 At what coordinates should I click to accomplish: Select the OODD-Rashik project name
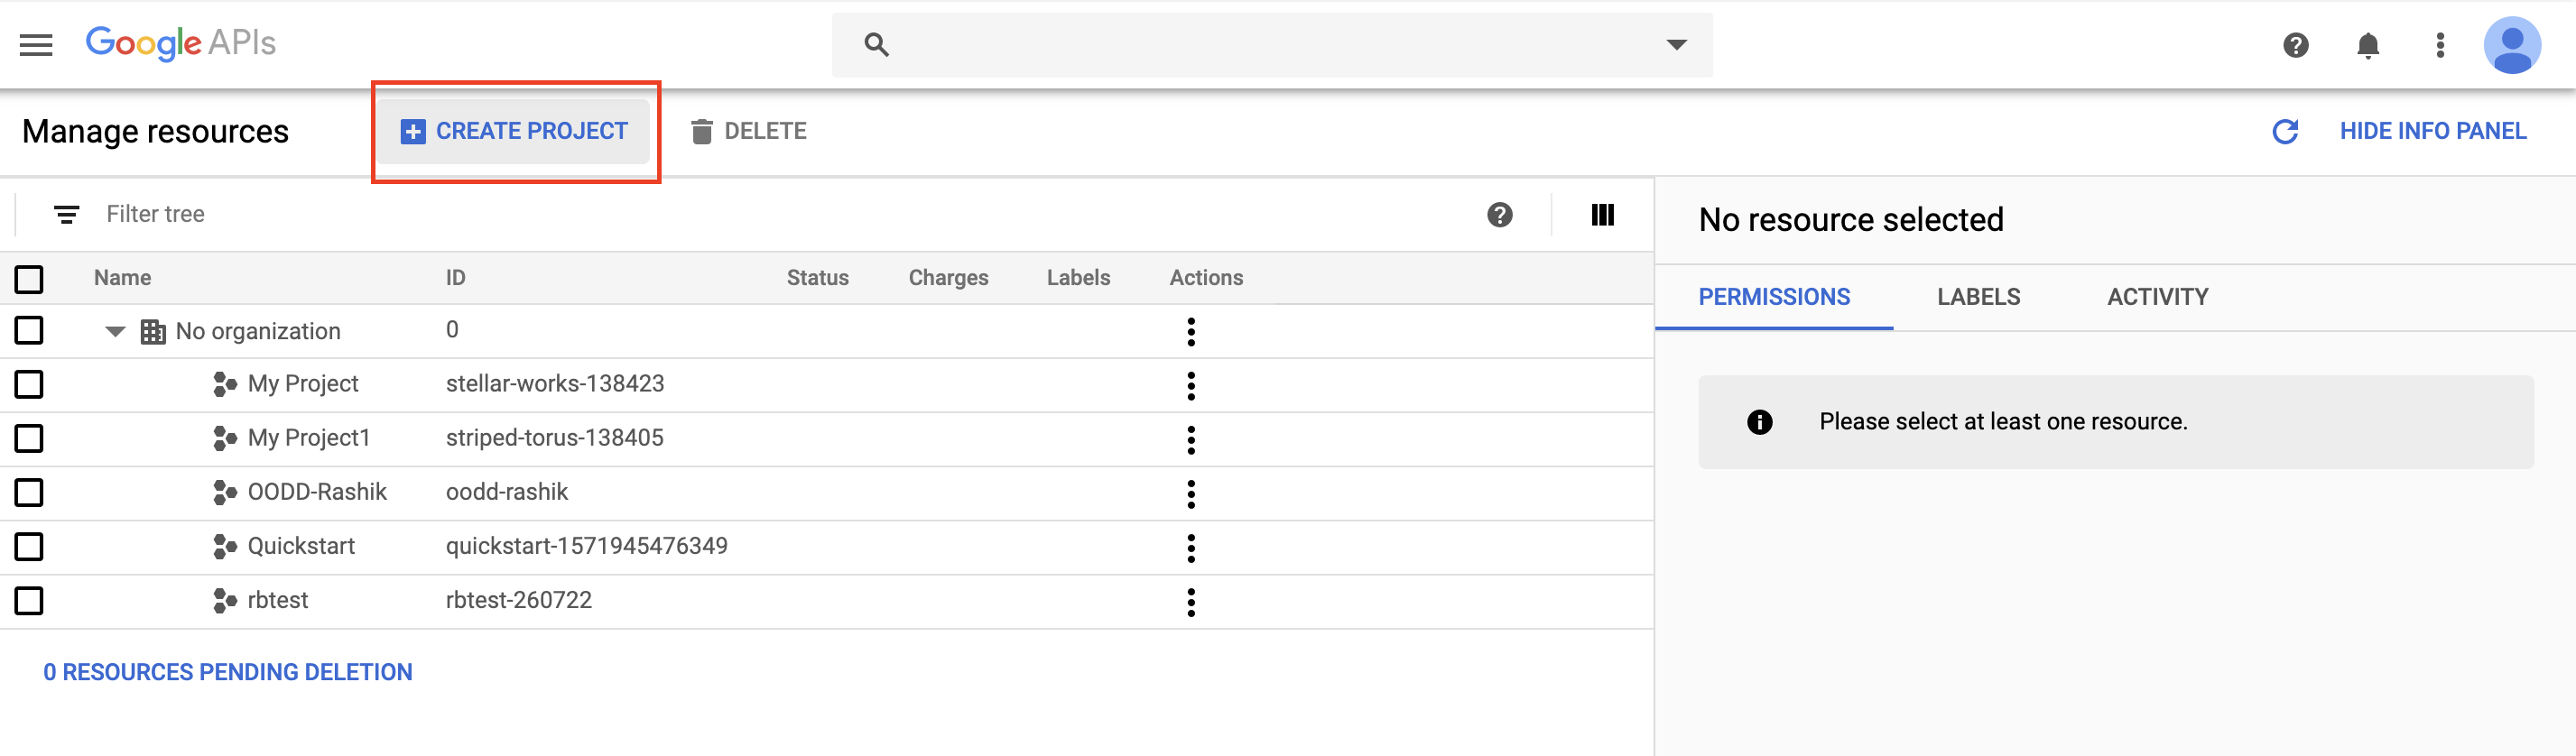click(x=317, y=492)
